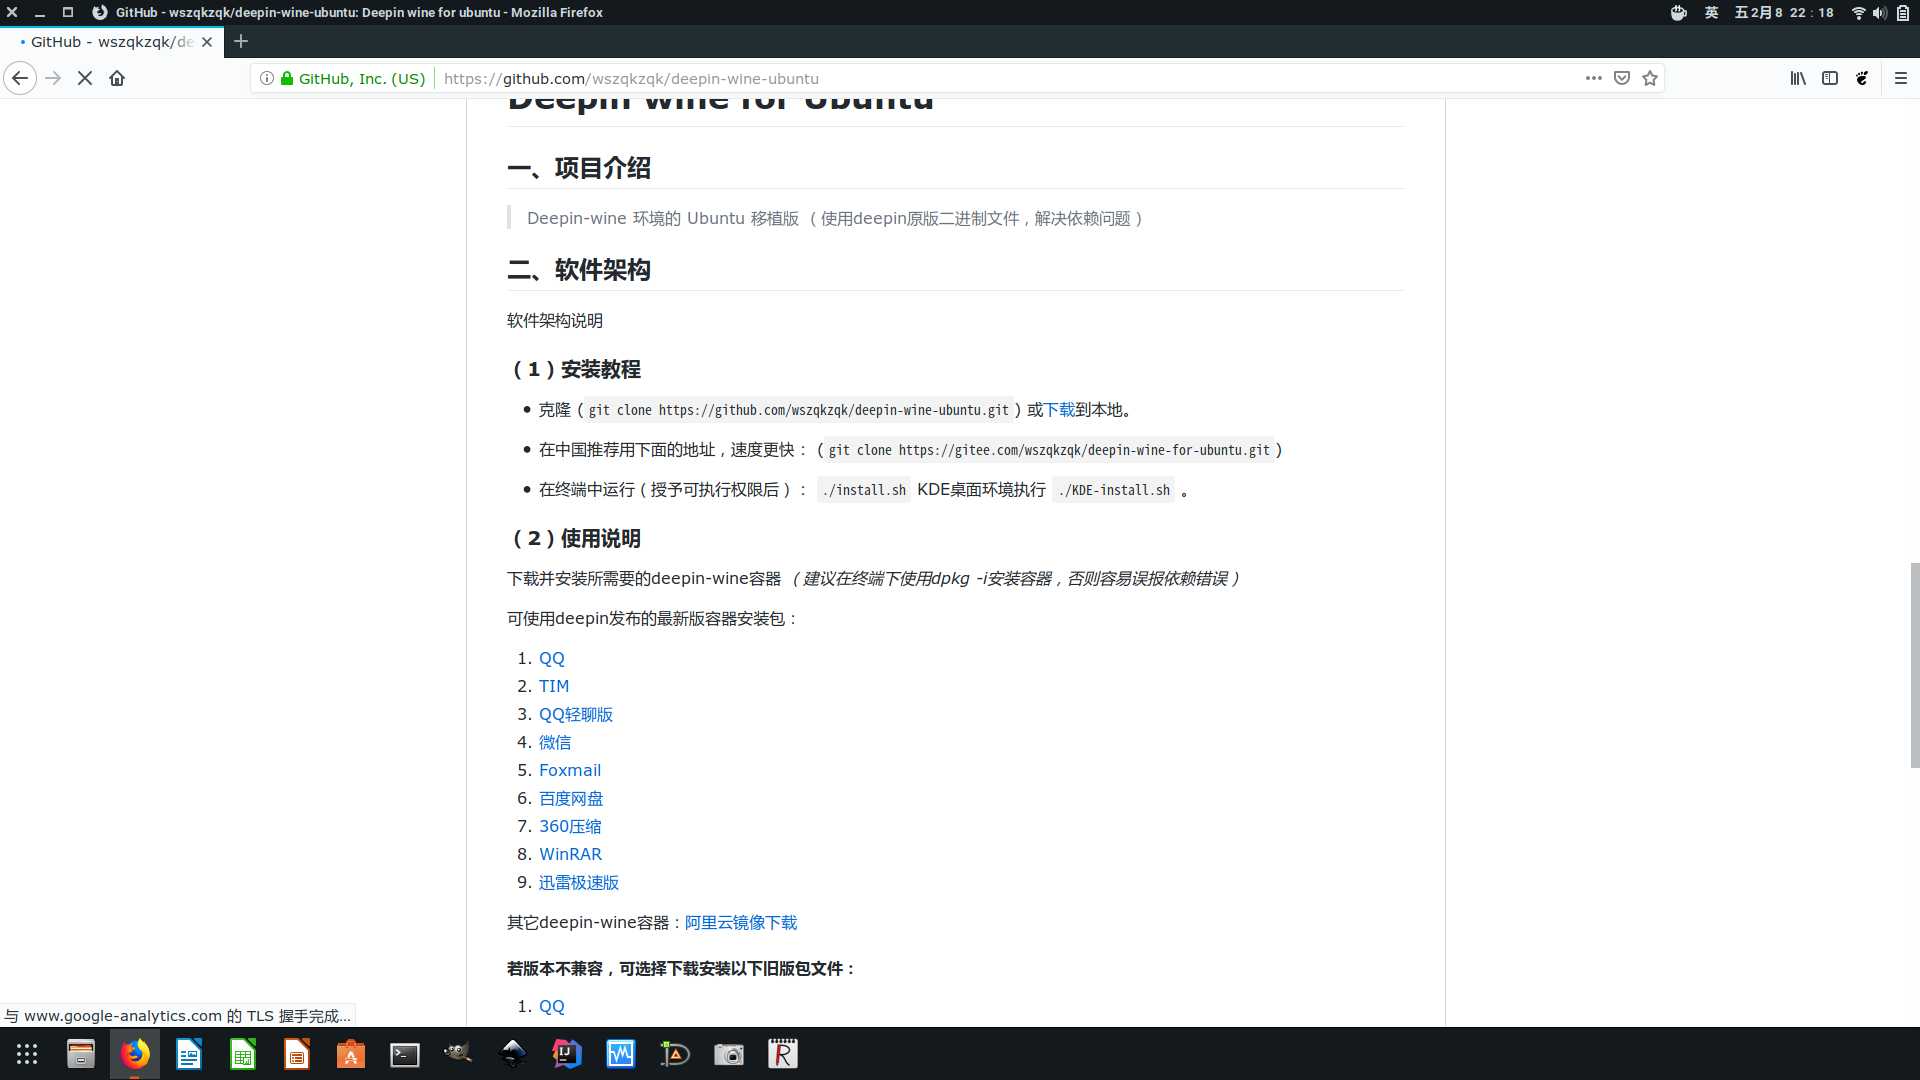This screenshot has height=1080, width=1920.
Task: Open the clock and calendar panel
Action: pos(1784,12)
